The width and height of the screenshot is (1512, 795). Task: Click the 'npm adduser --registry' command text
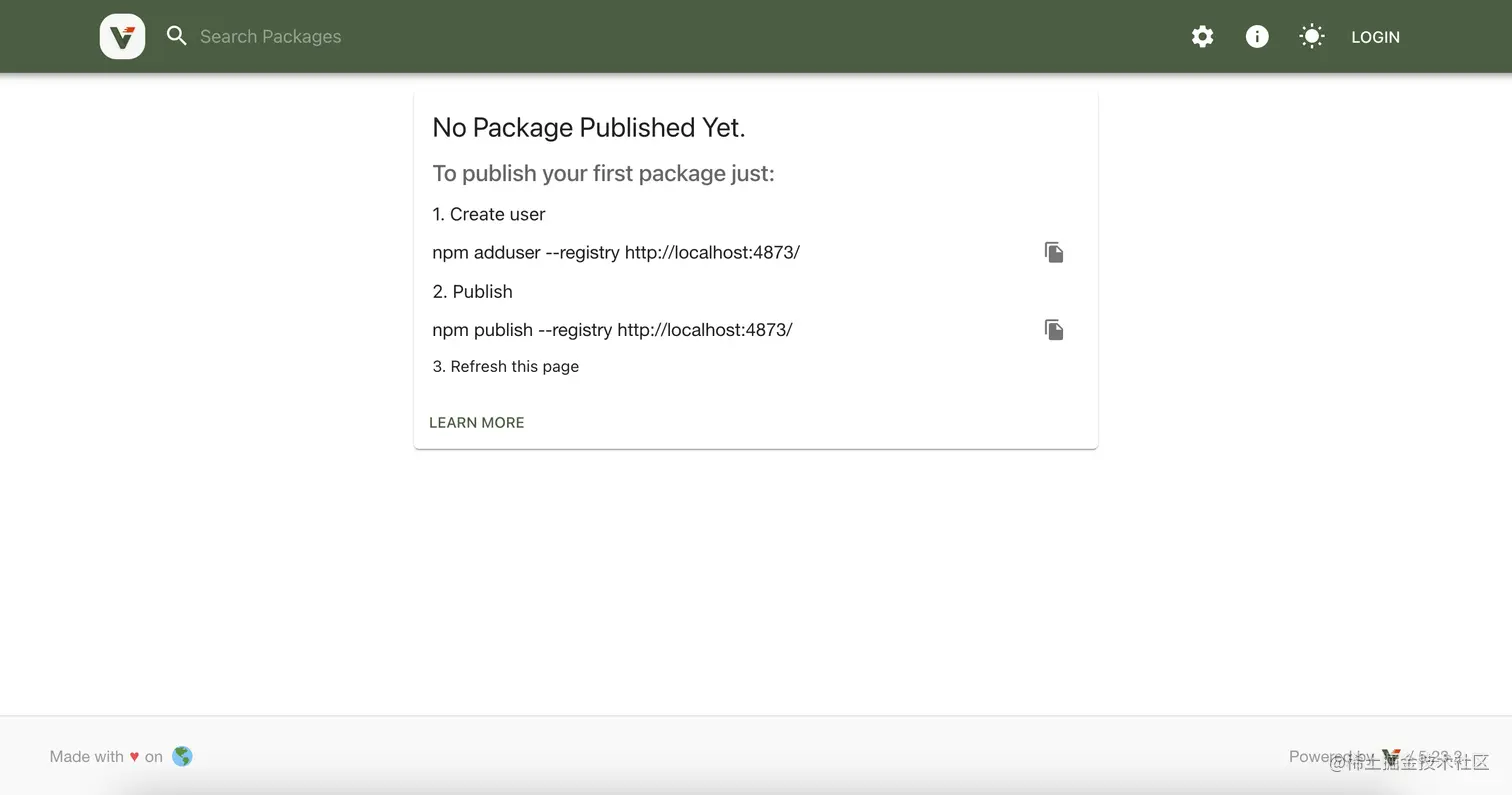tap(616, 253)
